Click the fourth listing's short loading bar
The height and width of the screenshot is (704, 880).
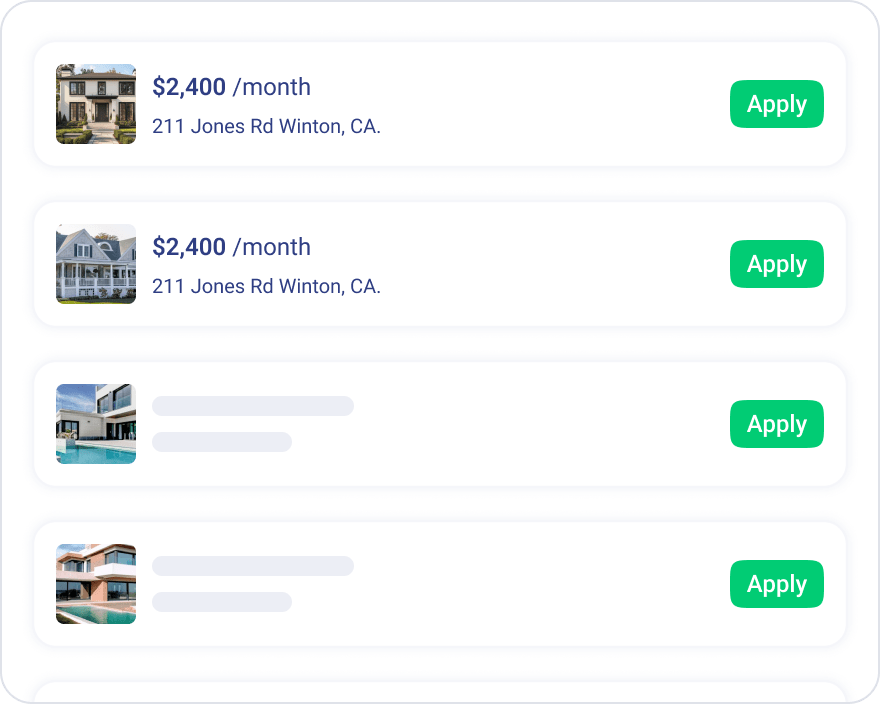[222, 602]
